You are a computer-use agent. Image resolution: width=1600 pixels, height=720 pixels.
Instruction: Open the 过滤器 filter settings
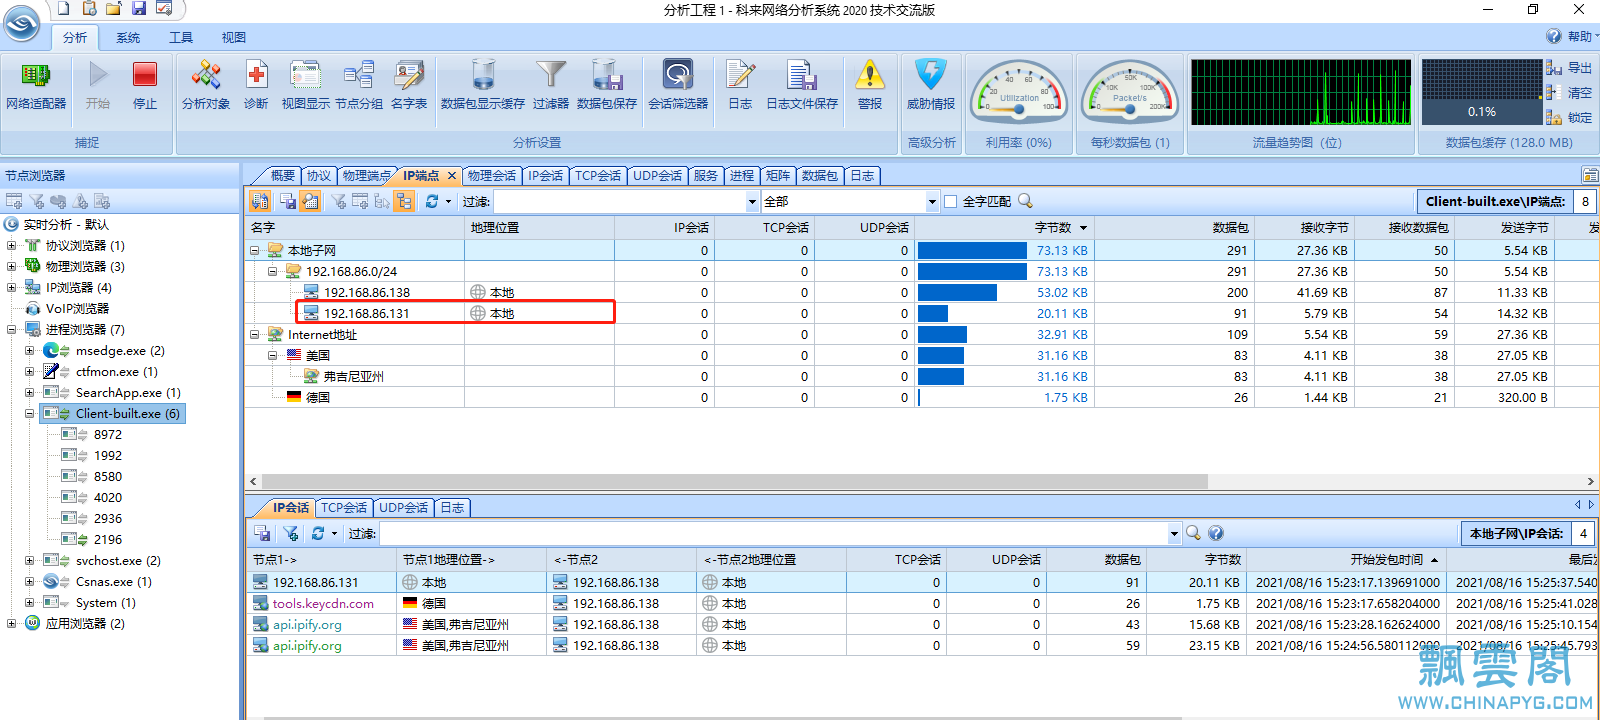(x=551, y=86)
